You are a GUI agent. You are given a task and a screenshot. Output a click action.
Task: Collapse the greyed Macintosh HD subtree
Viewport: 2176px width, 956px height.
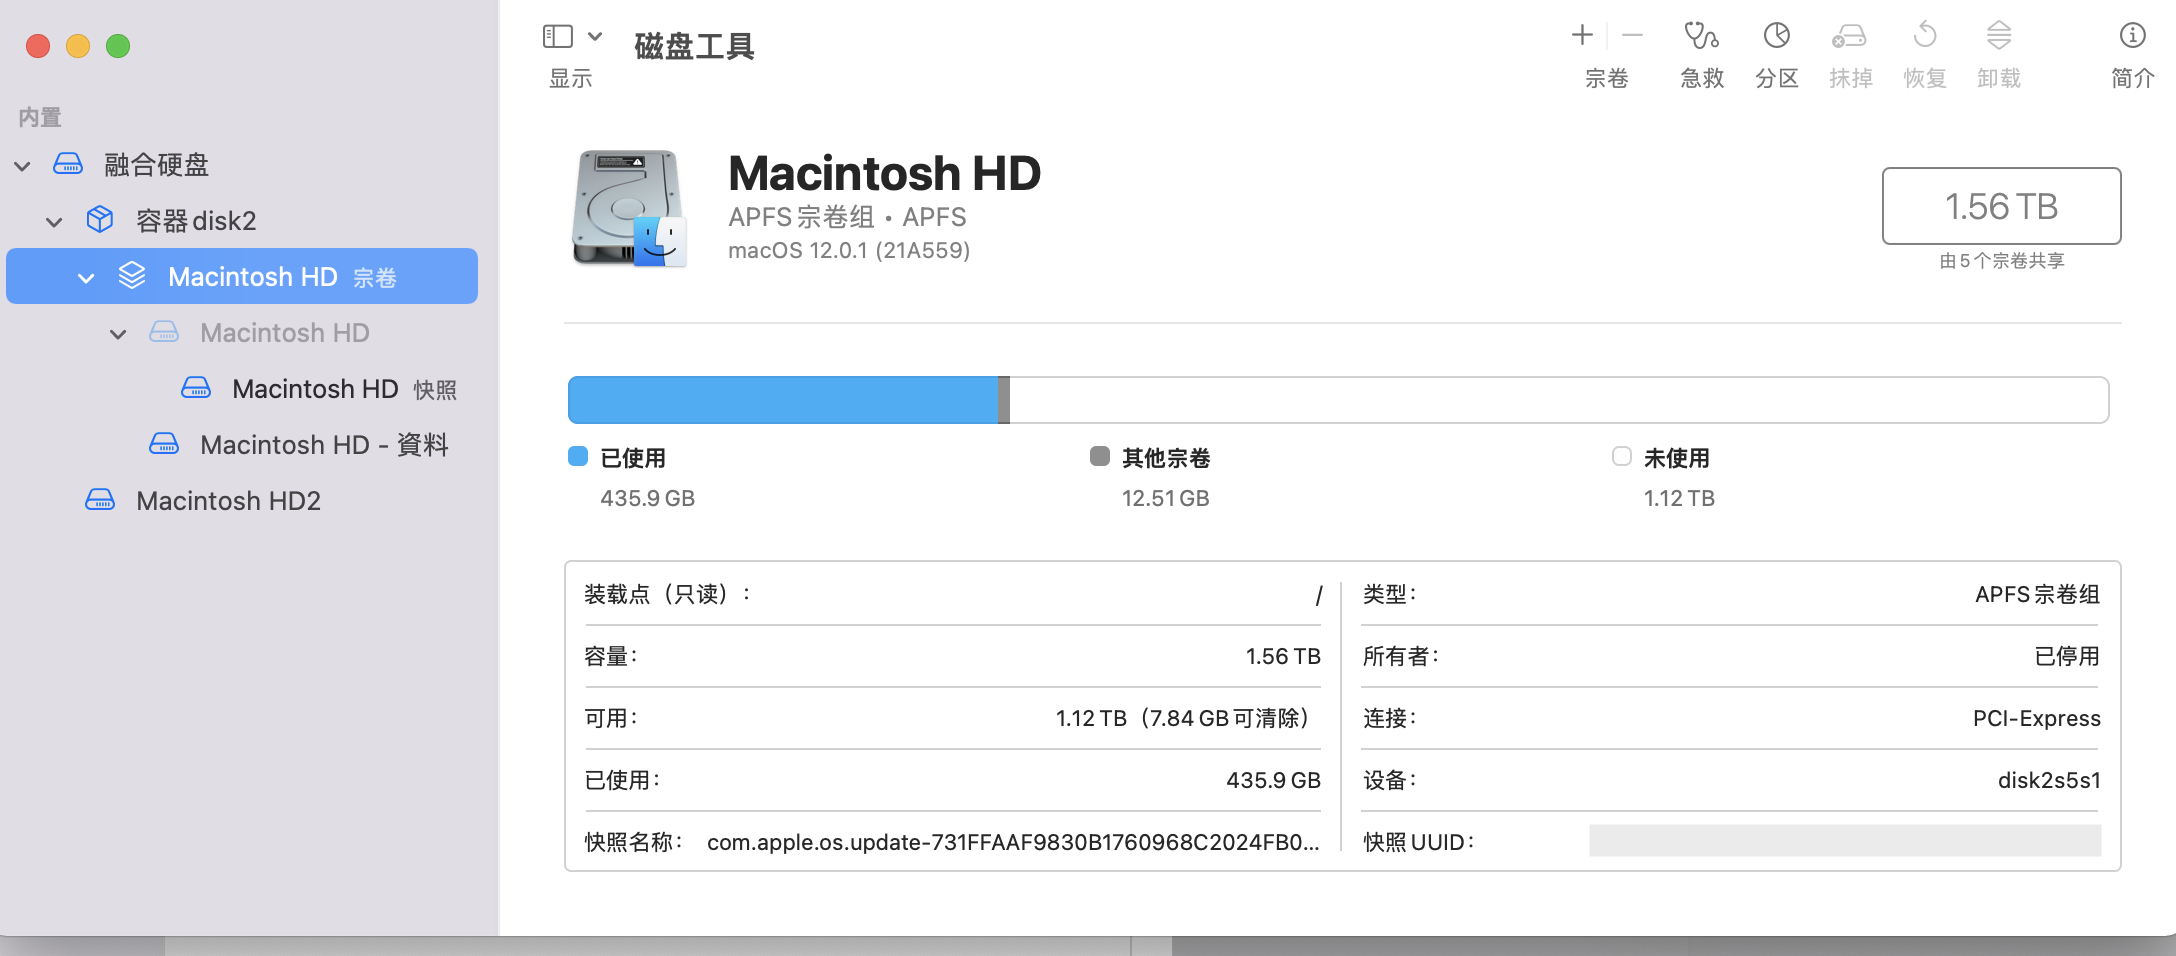118,334
